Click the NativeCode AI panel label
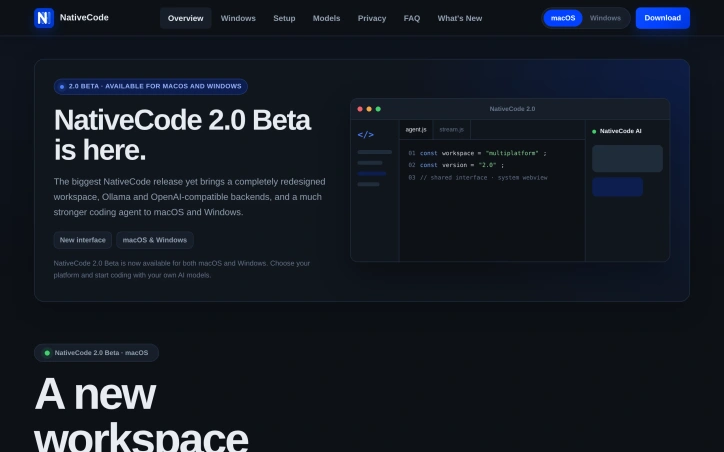This screenshot has height=452, width=724. [620, 131]
